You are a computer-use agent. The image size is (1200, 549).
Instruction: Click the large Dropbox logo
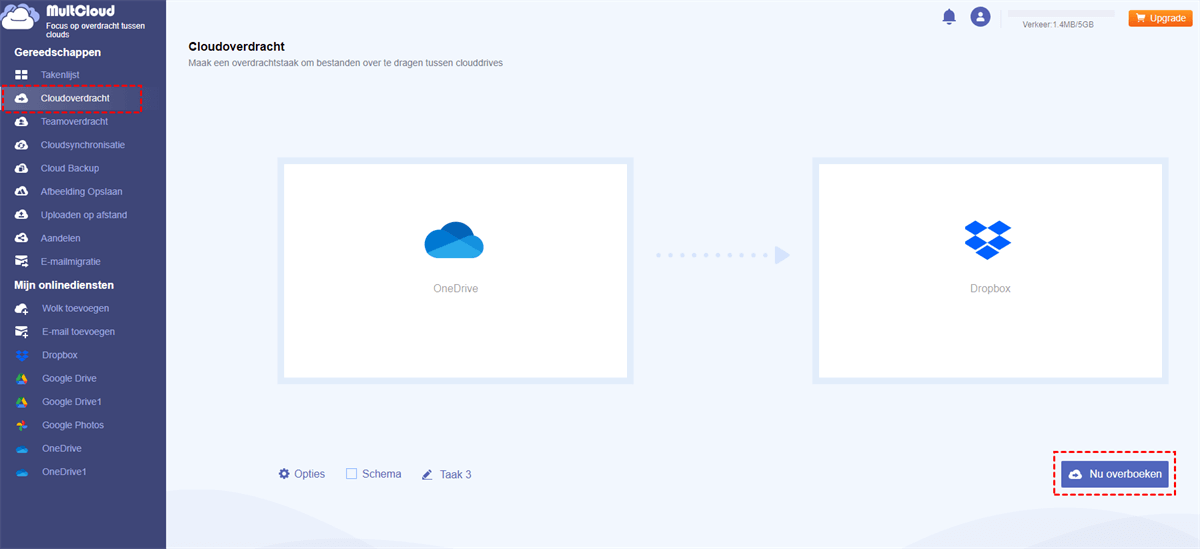[x=988, y=240]
